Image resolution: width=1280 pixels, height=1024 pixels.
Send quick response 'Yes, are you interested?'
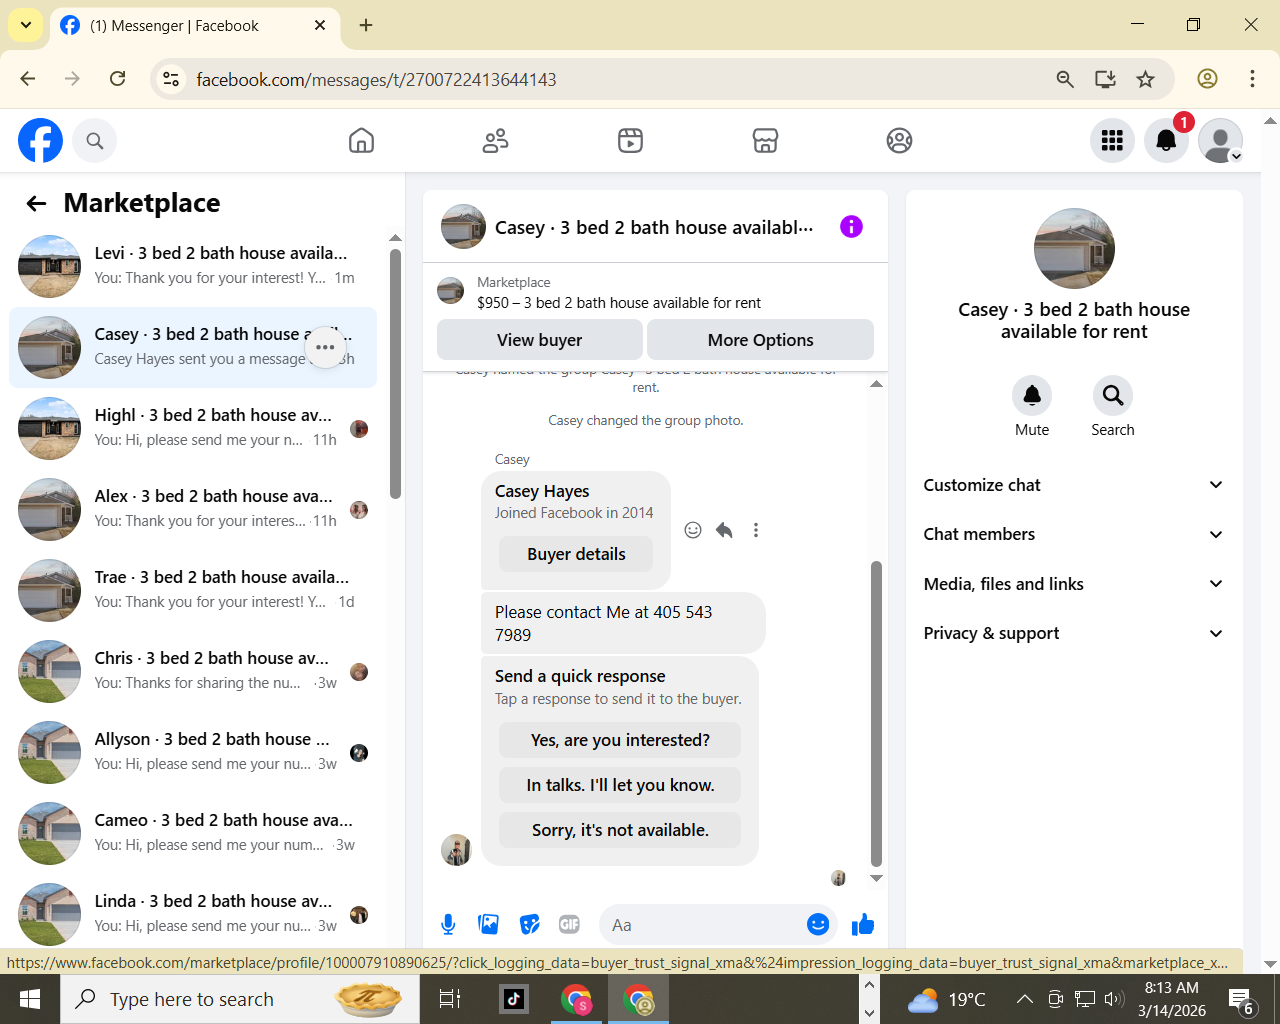click(x=620, y=740)
